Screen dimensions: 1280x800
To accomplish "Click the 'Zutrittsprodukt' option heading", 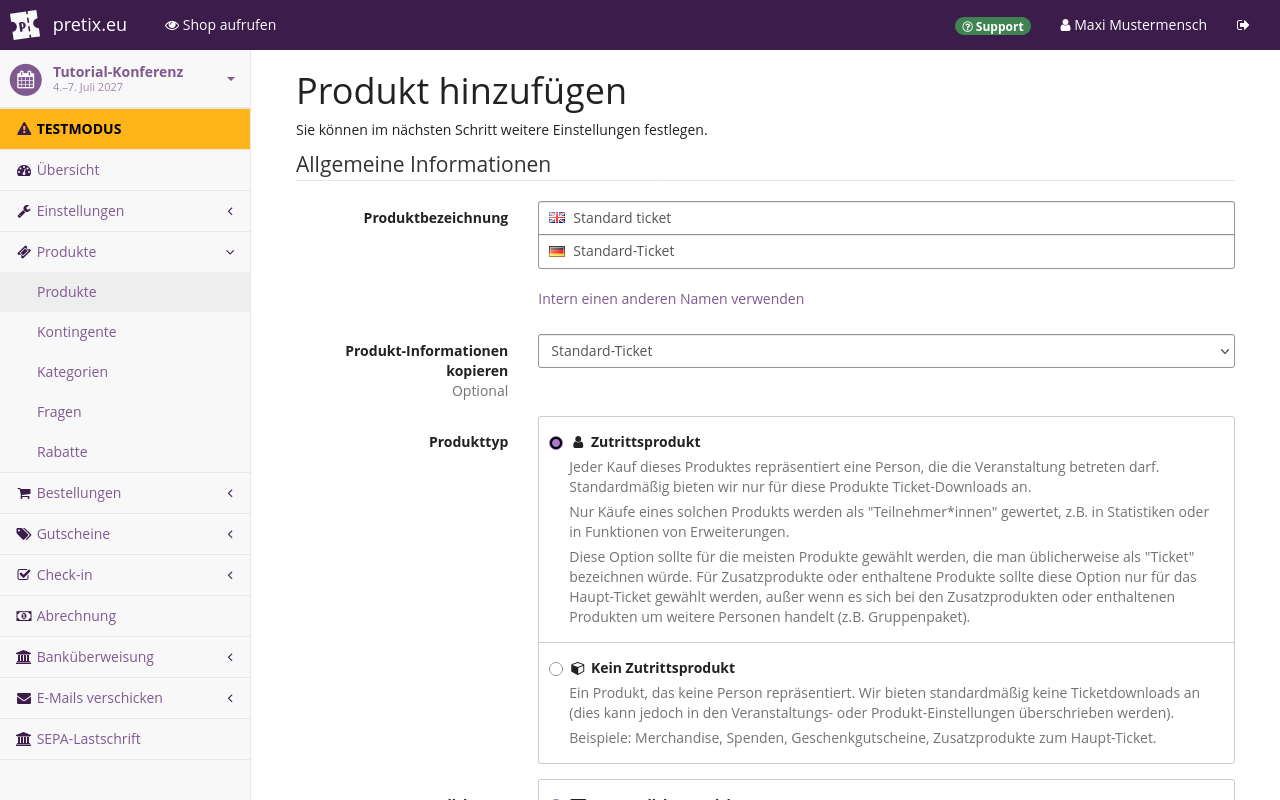I will [x=645, y=442].
